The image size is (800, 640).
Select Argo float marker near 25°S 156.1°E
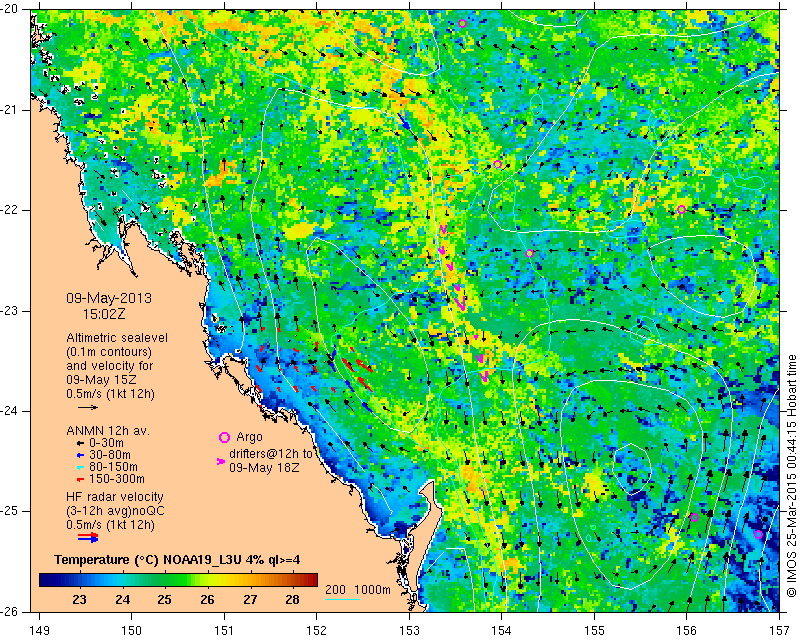click(694, 518)
